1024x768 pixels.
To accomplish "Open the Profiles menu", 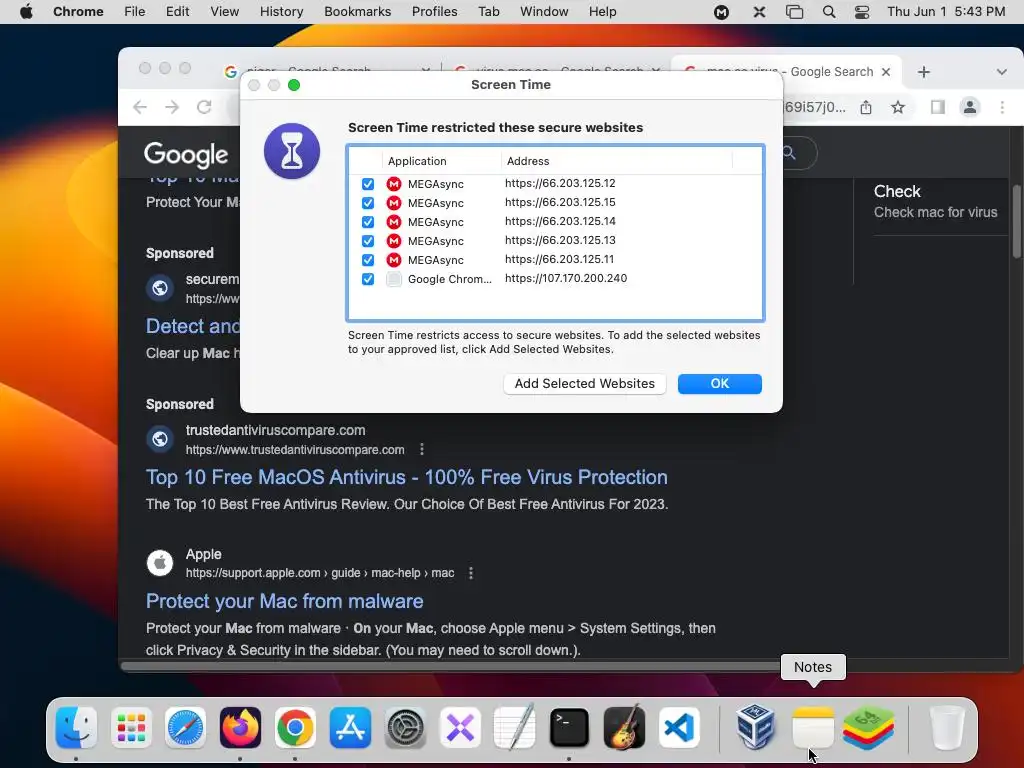I will pos(434,12).
